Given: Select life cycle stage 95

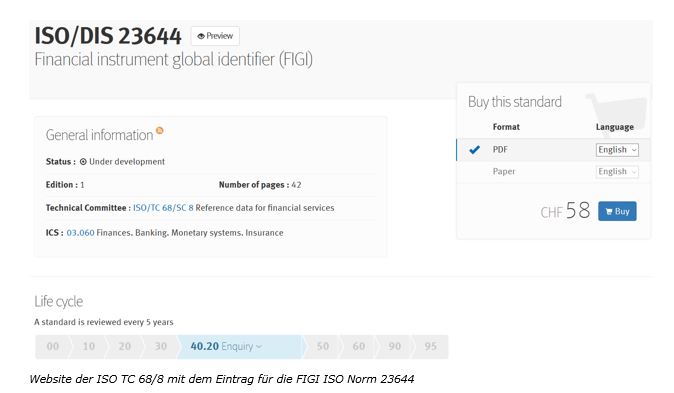Looking at the screenshot, I should pos(431,347).
